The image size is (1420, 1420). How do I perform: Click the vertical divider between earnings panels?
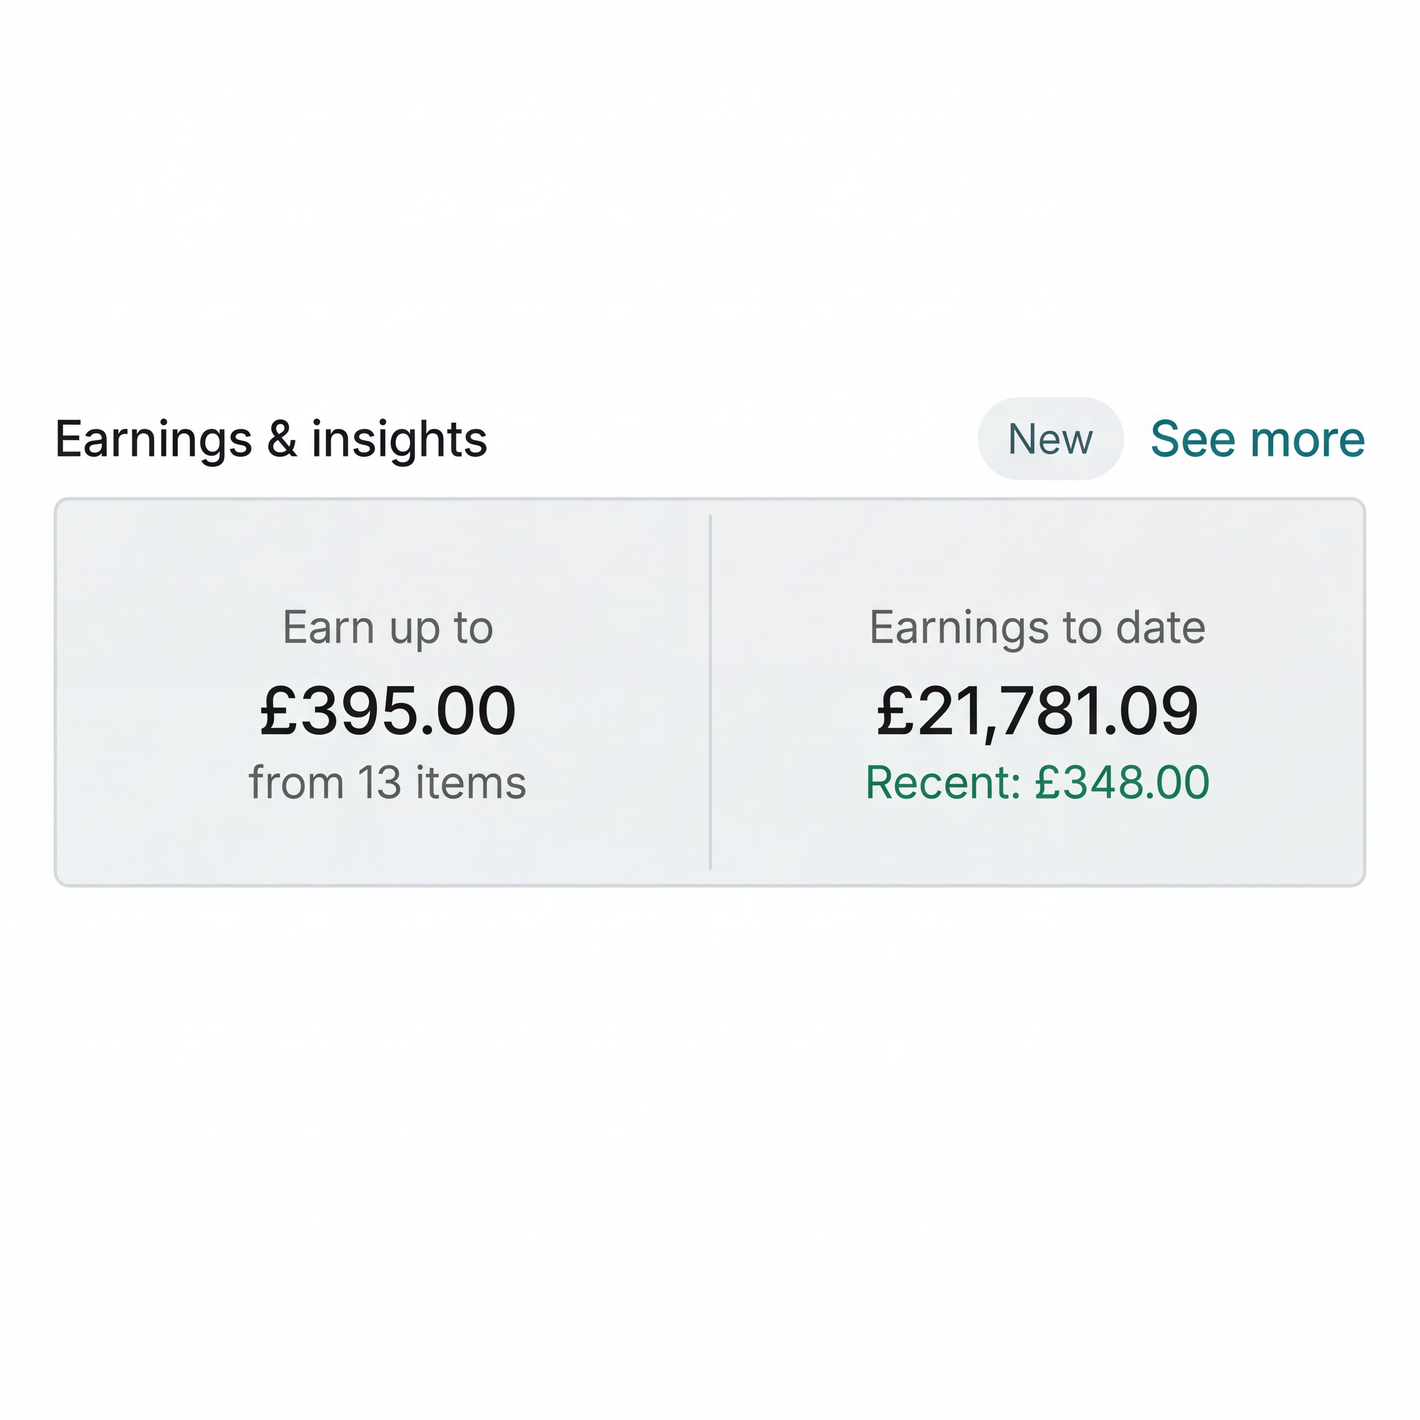710,692
